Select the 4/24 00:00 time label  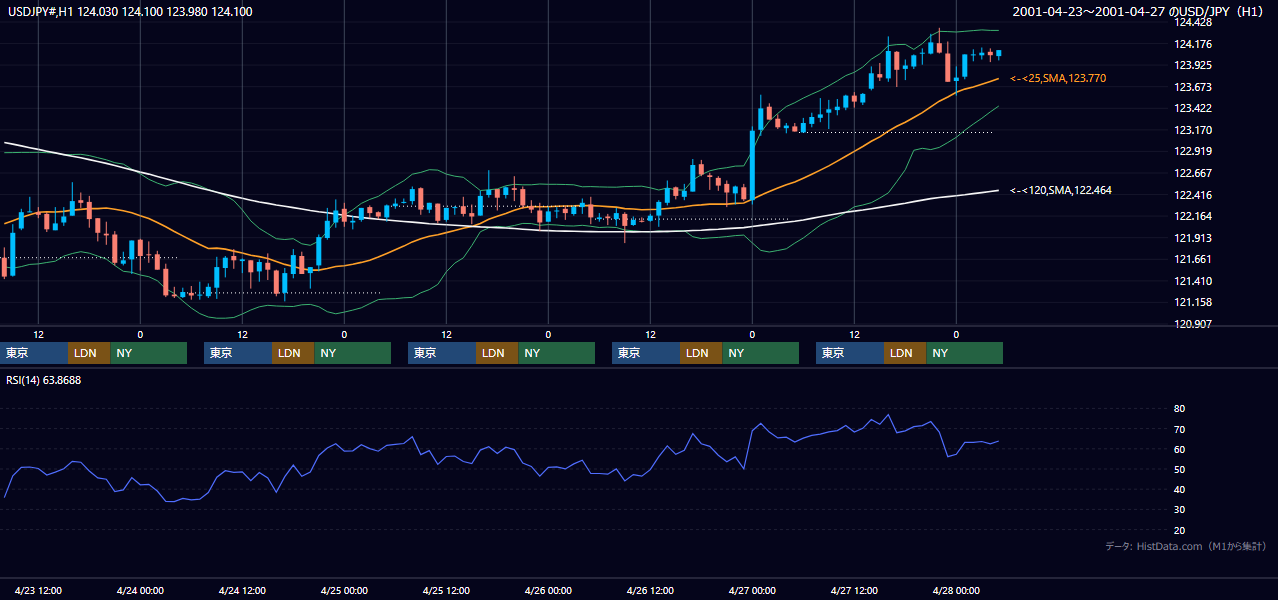coord(140,590)
